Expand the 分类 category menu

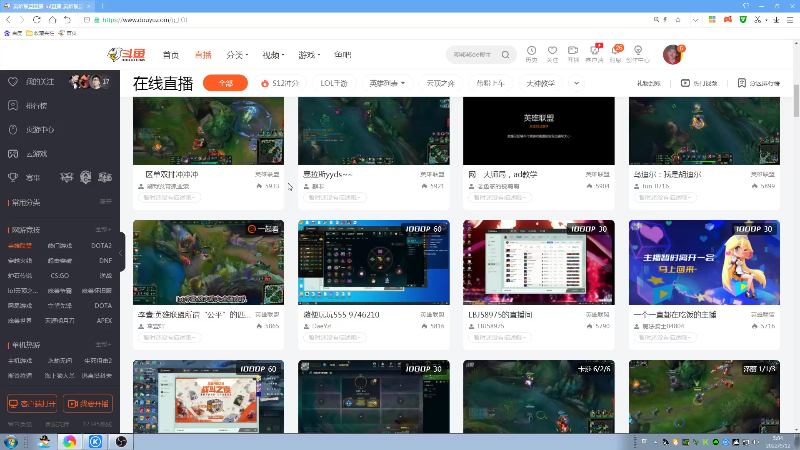(x=237, y=55)
